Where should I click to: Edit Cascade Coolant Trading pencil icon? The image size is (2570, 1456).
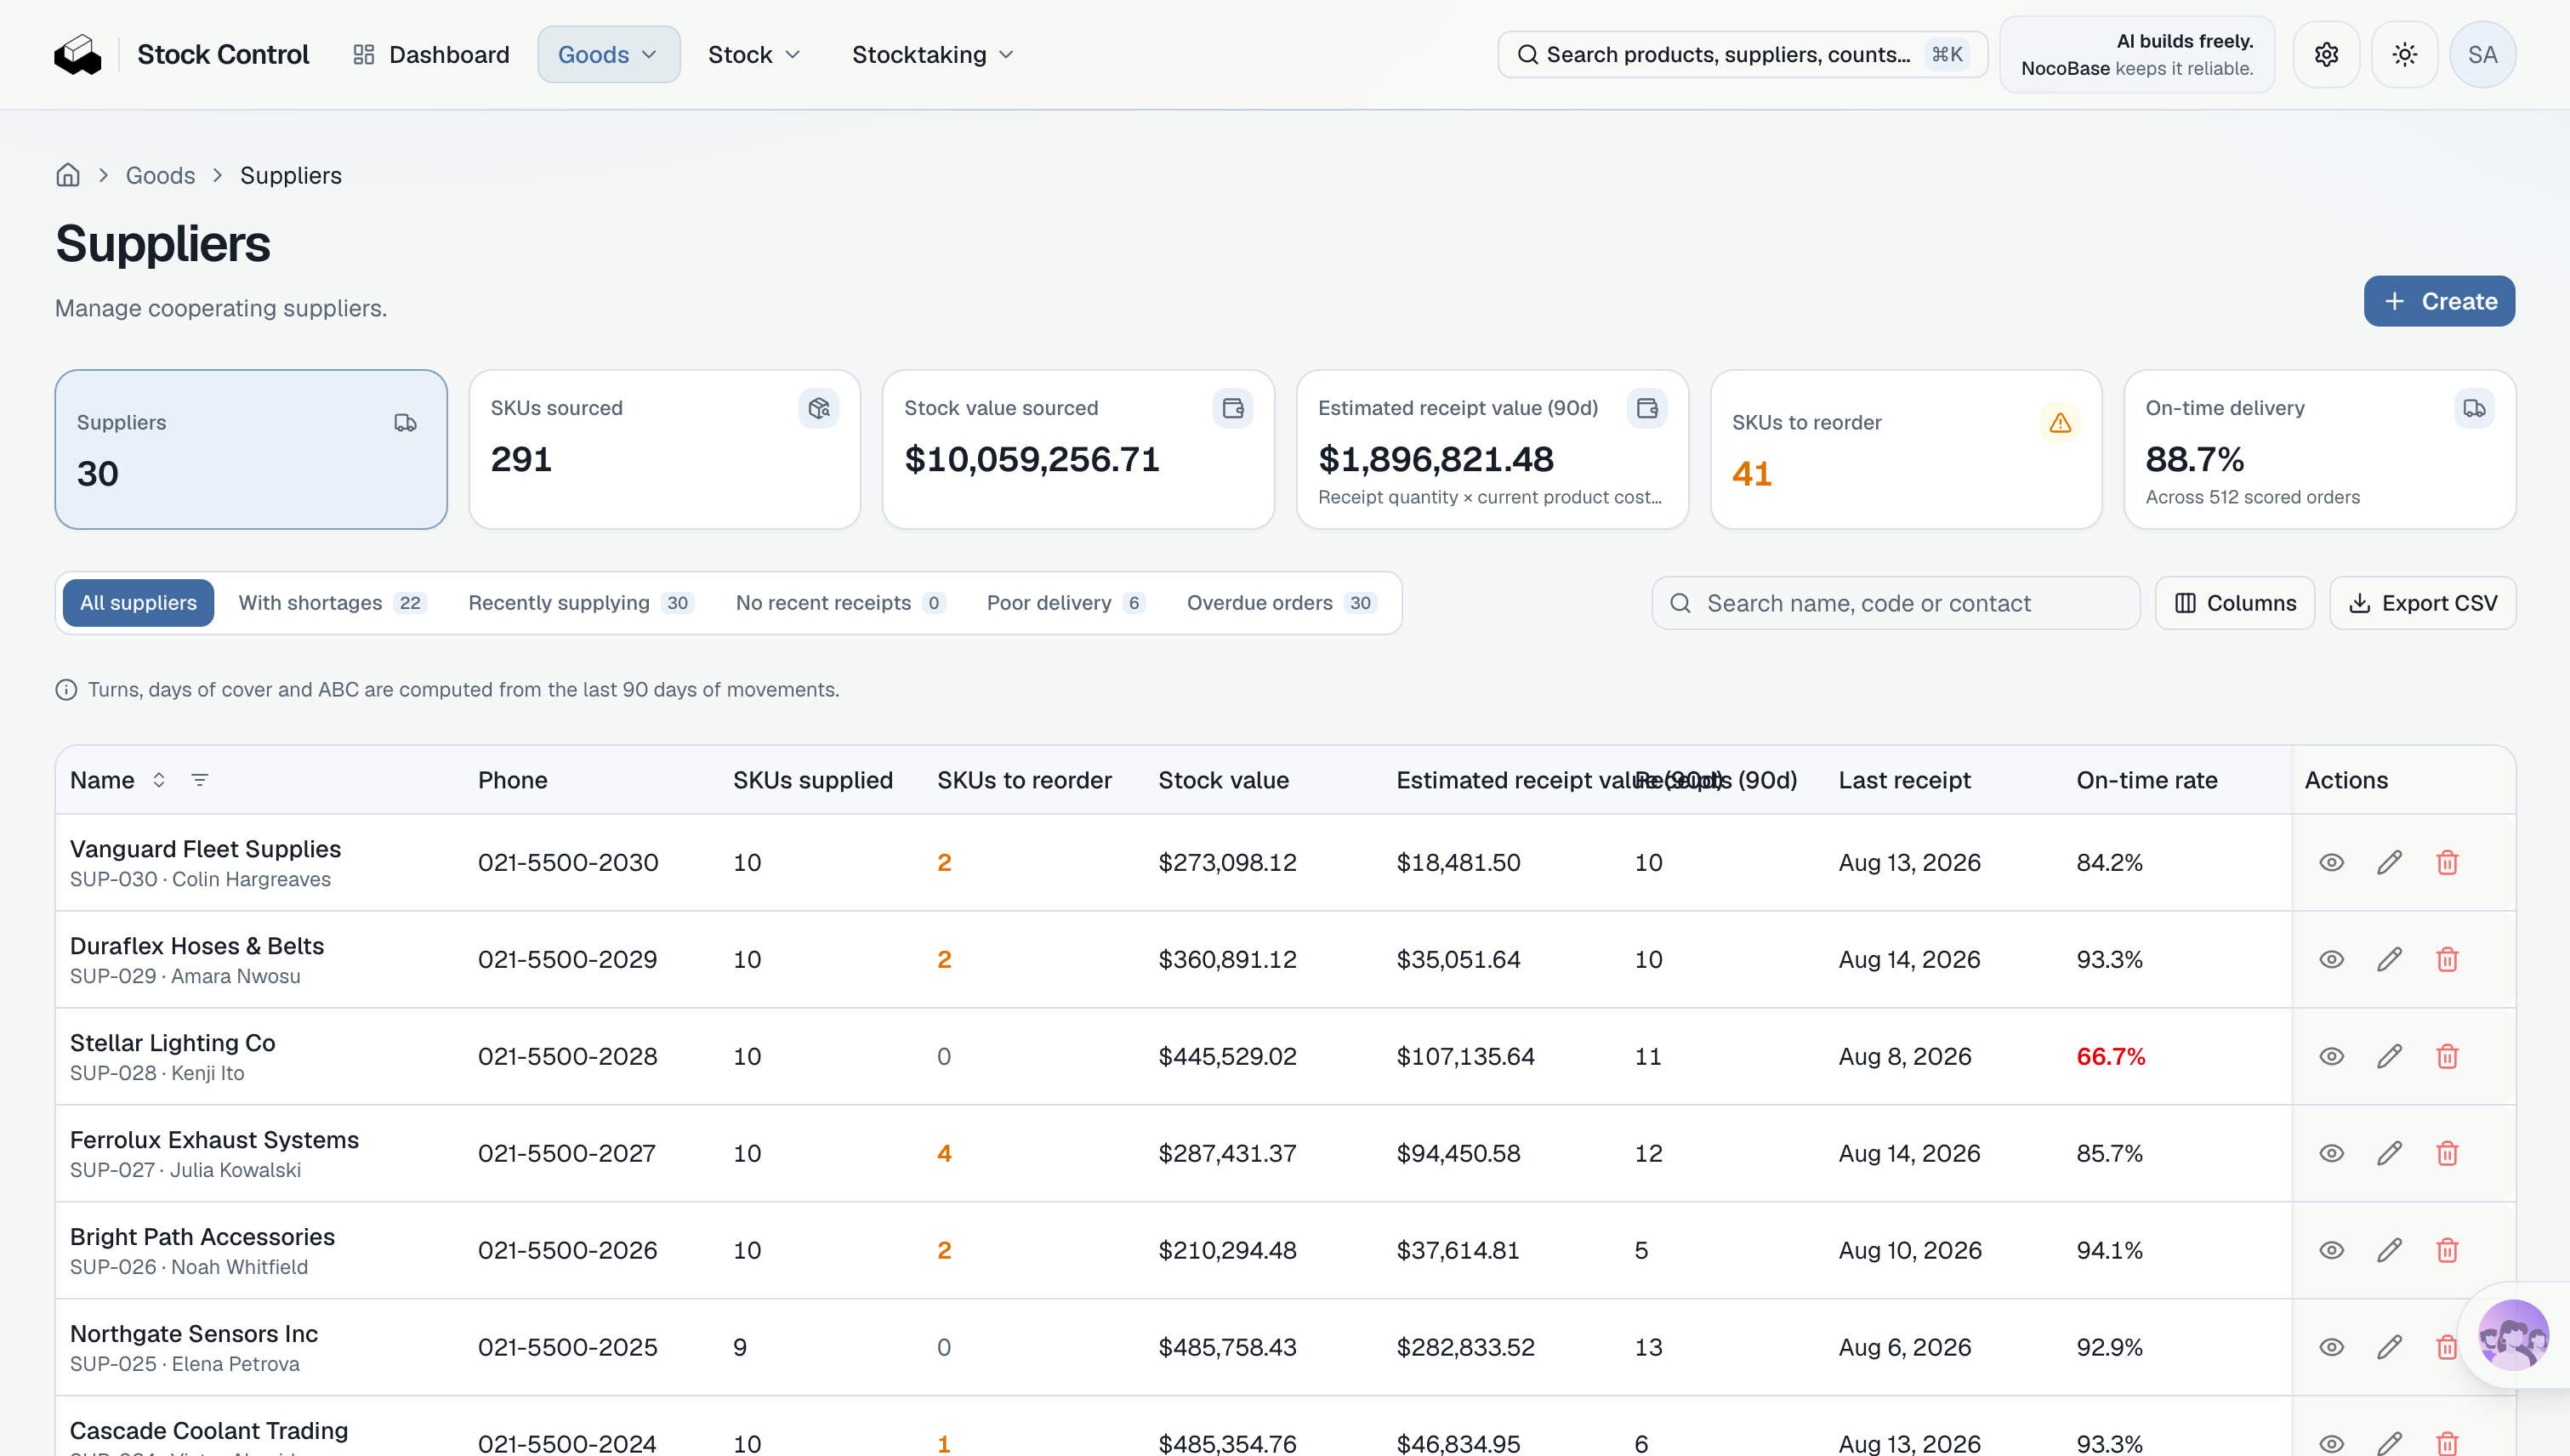pyautogui.click(x=2390, y=1444)
